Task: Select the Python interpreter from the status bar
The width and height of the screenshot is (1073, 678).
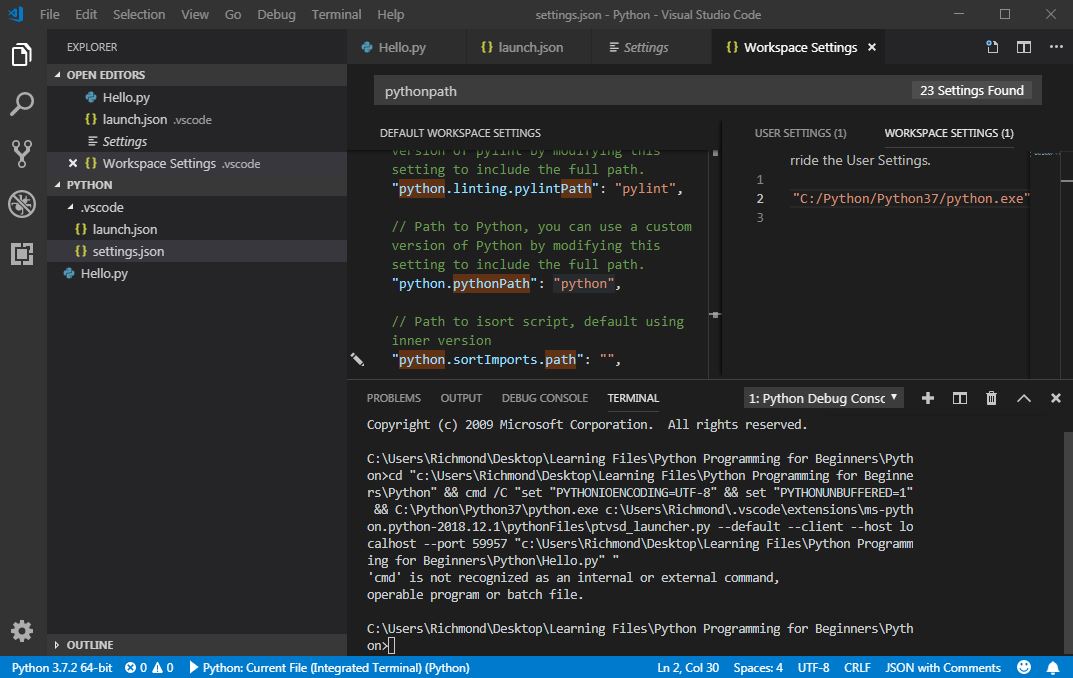Action: 60,667
